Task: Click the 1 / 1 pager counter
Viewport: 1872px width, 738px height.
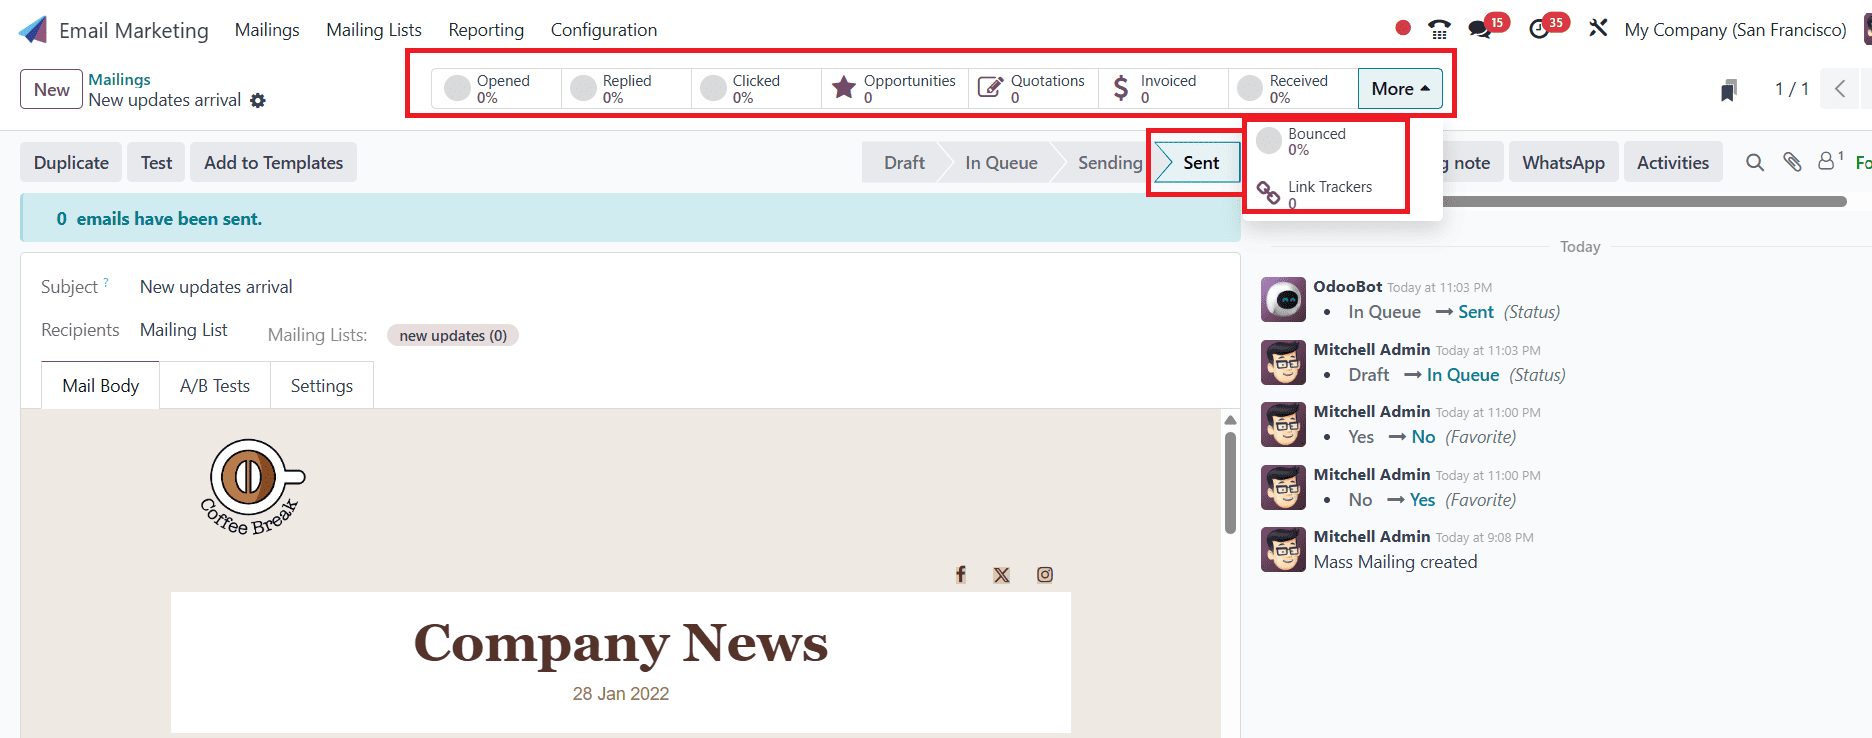Action: click(x=1791, y=89)
